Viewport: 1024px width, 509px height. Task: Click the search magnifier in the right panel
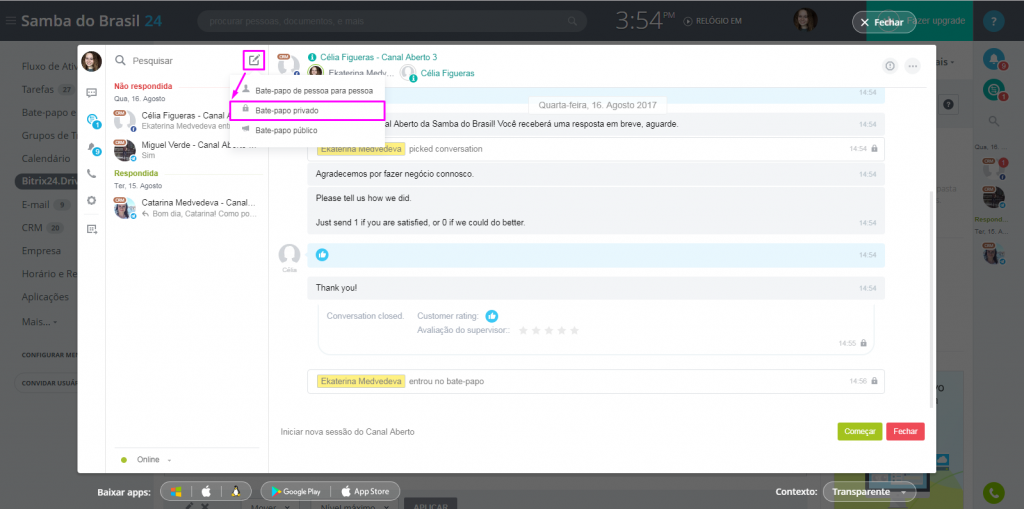point(993,121)
